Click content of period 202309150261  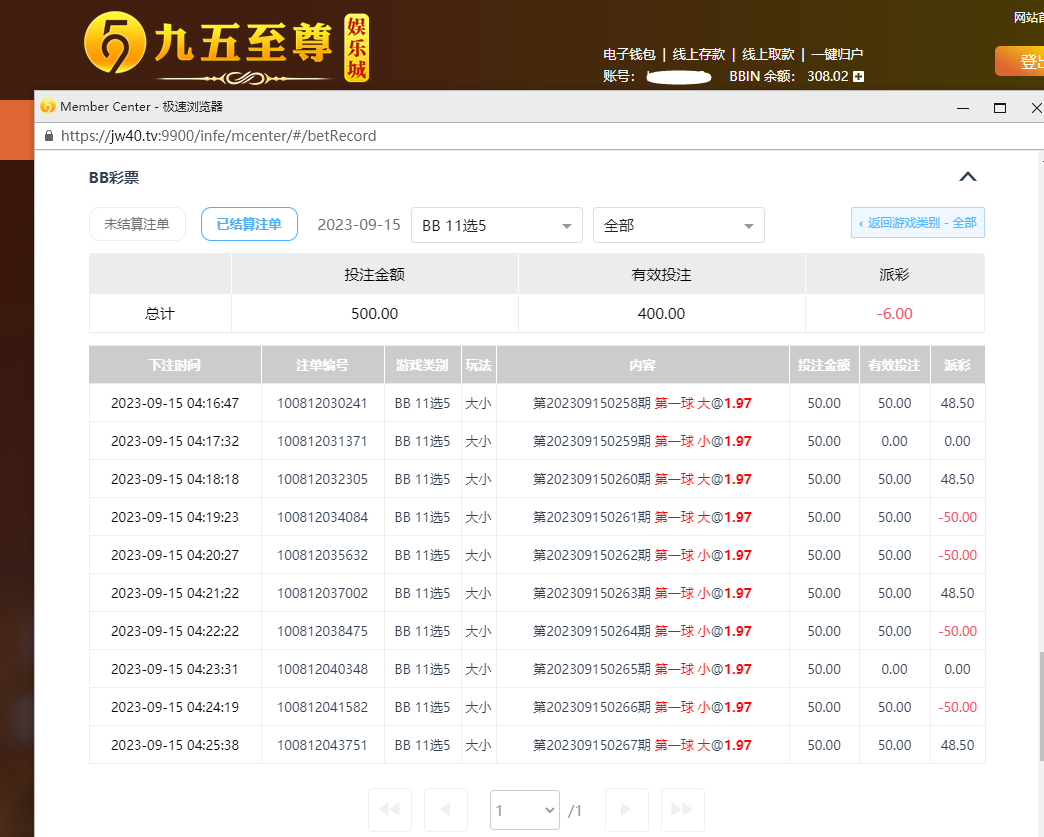[642, 517]
